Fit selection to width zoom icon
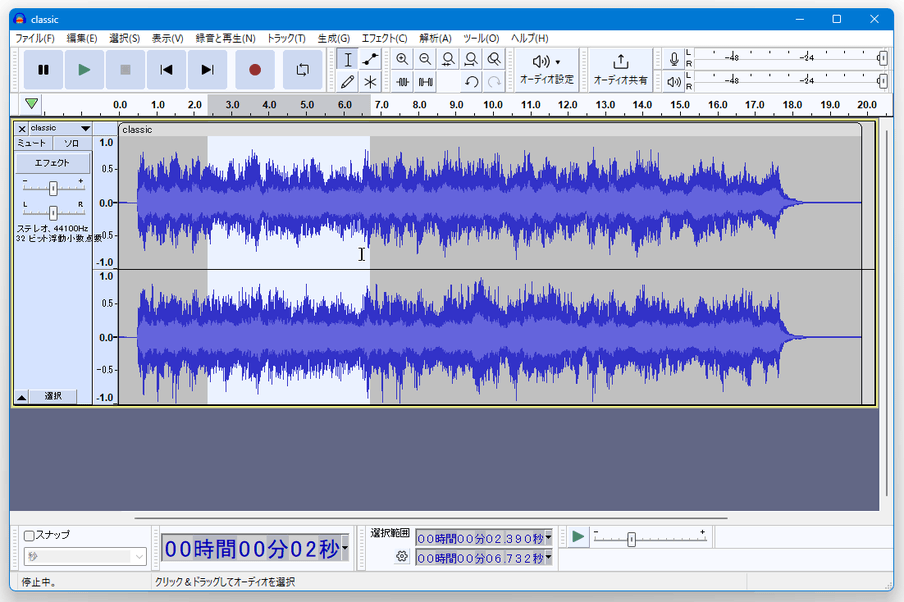The image size is (904, 602). click(x=448, y=59)
